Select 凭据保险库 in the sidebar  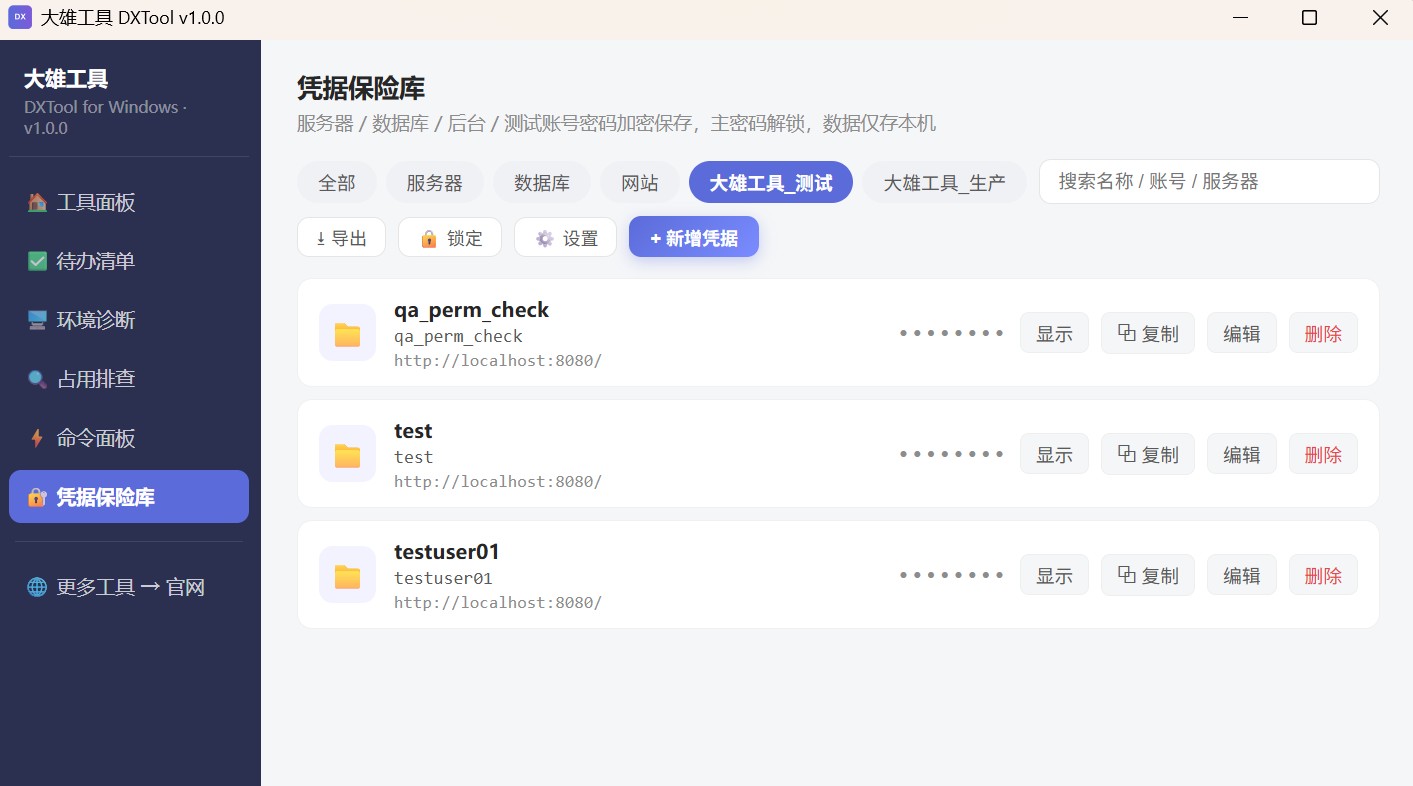pyautogui.click(x=129, y=497)
